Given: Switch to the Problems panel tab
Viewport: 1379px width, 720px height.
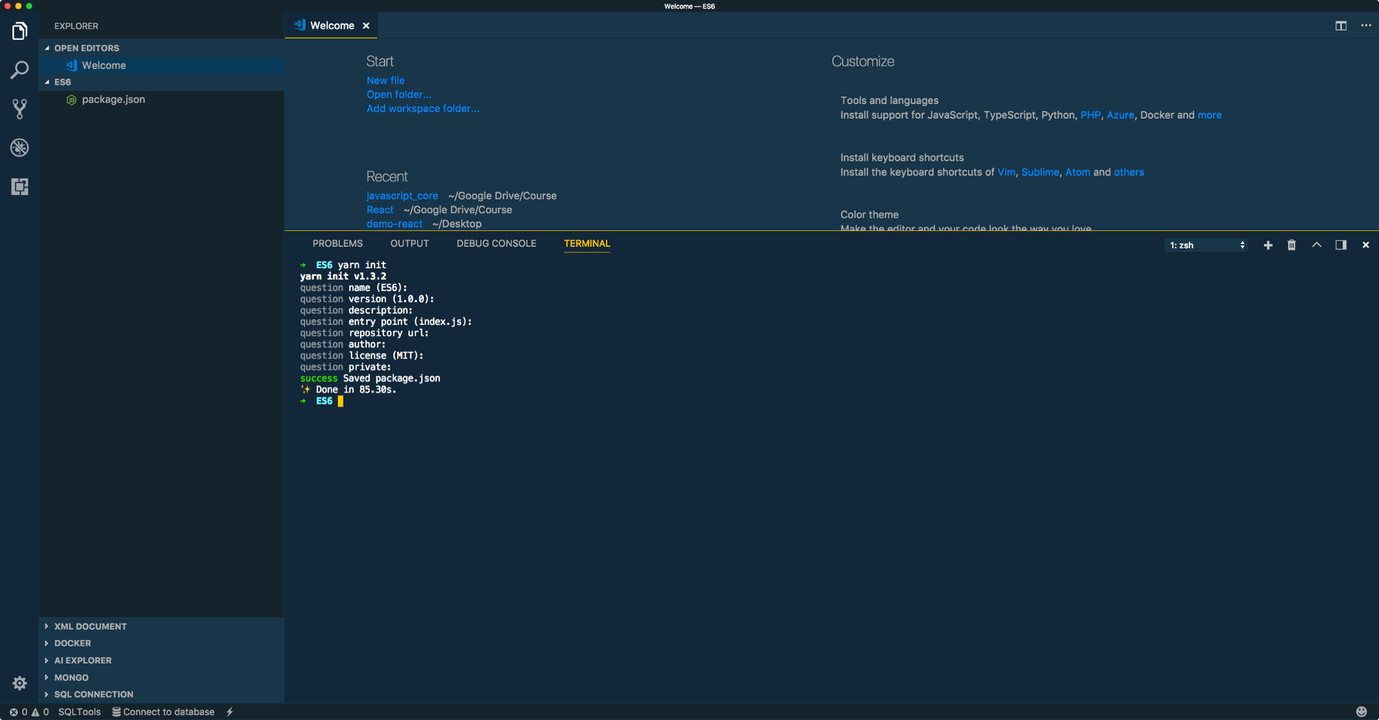Looking at the screenshot, I should coord(338,244).
